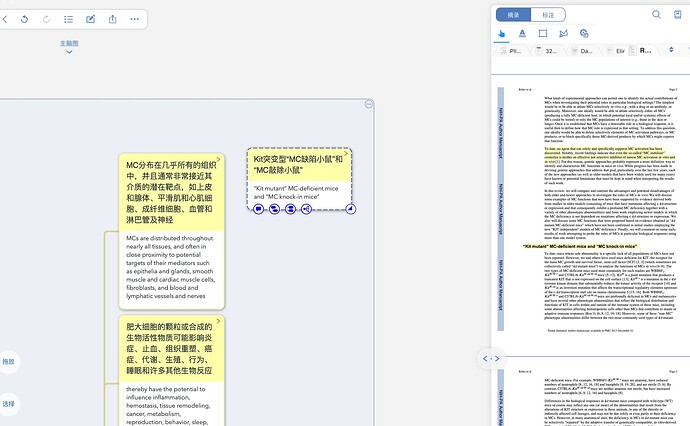Go back with the left chevron in toolbar
Screen dimensions: 690x426
click(x=5, y=19)
